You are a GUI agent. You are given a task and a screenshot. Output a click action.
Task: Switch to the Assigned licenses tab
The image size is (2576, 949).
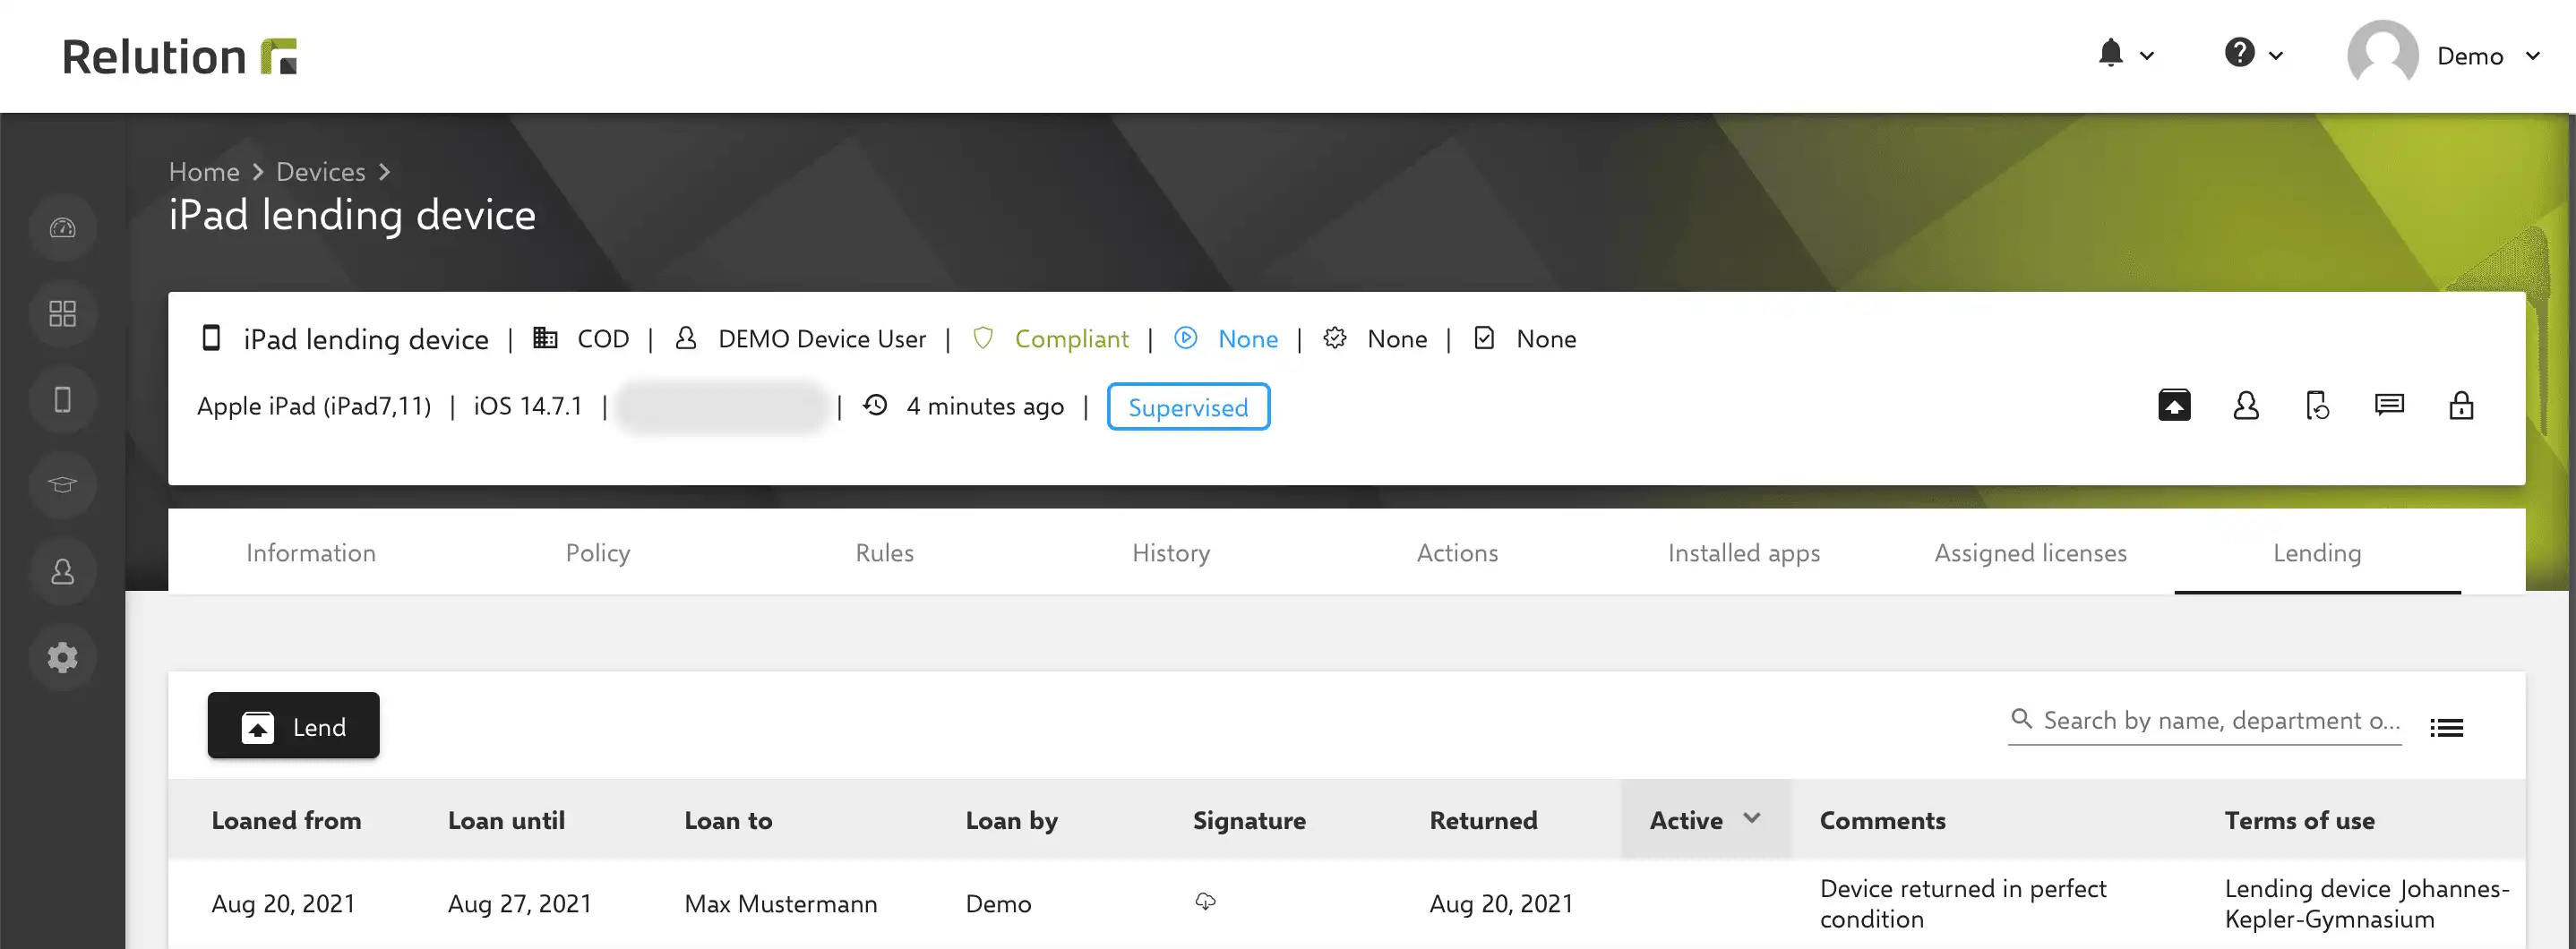(x=2030, y=553)
